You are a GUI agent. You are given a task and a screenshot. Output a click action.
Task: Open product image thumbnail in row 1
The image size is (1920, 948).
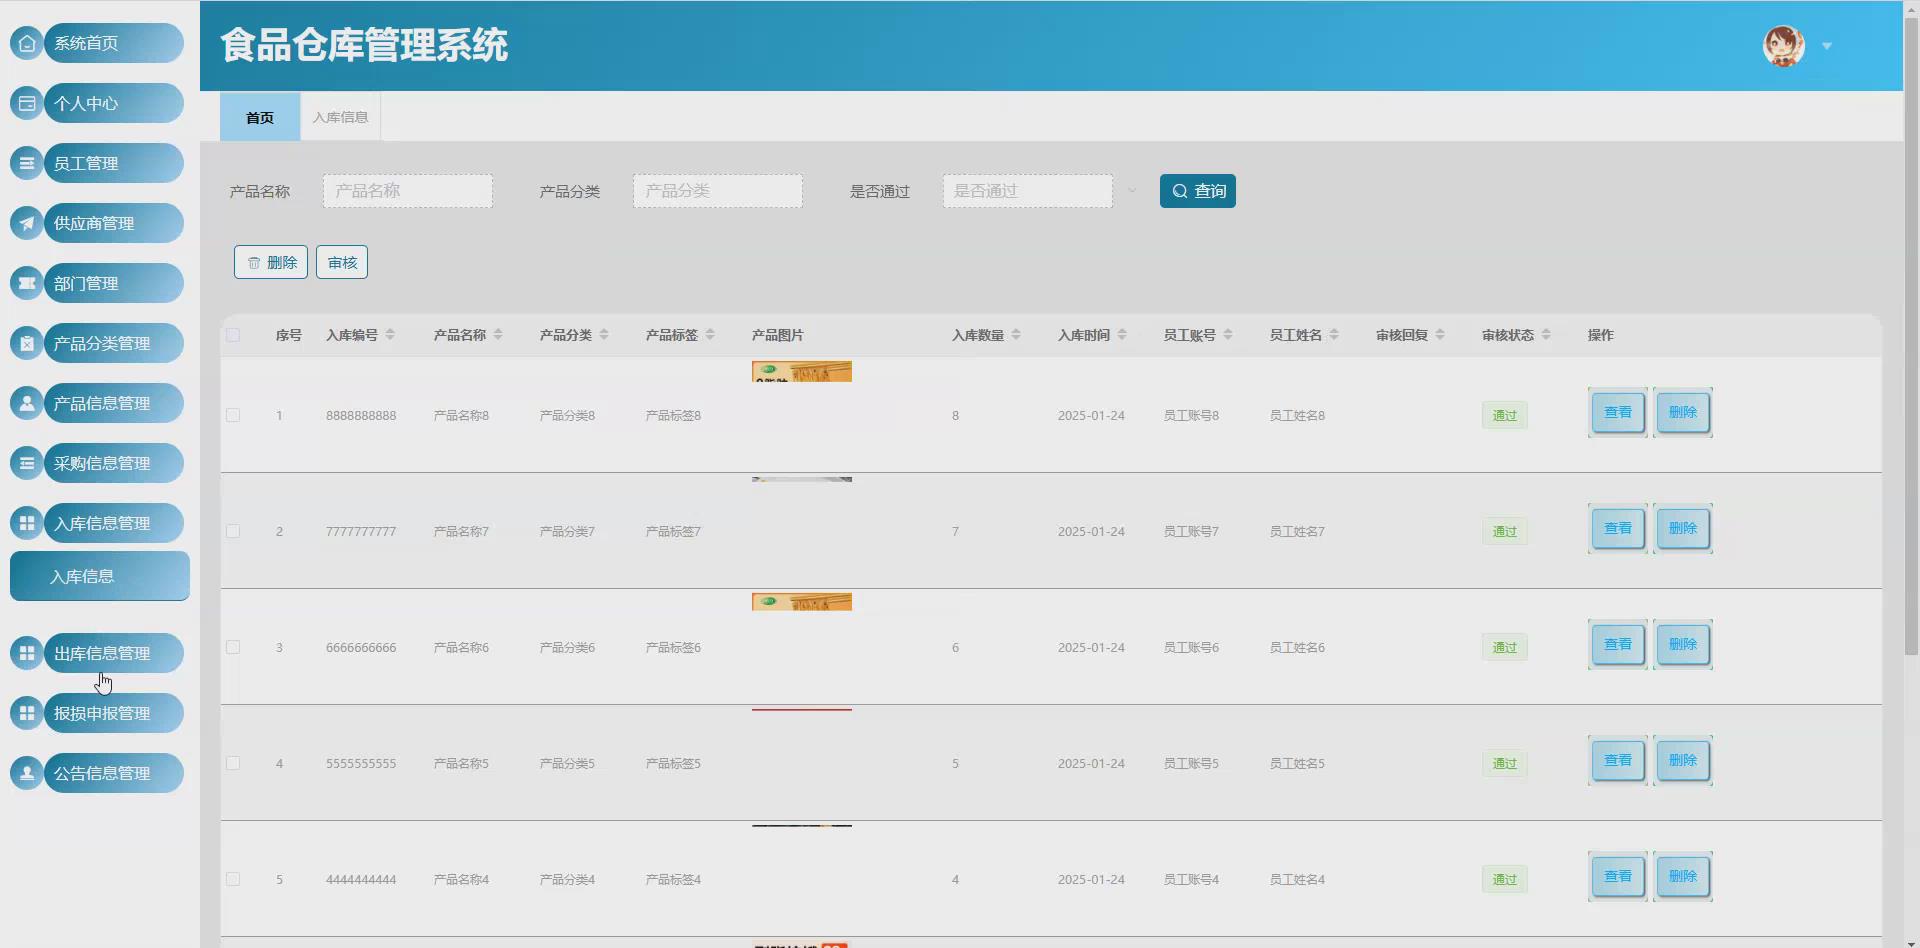[802, 371]
